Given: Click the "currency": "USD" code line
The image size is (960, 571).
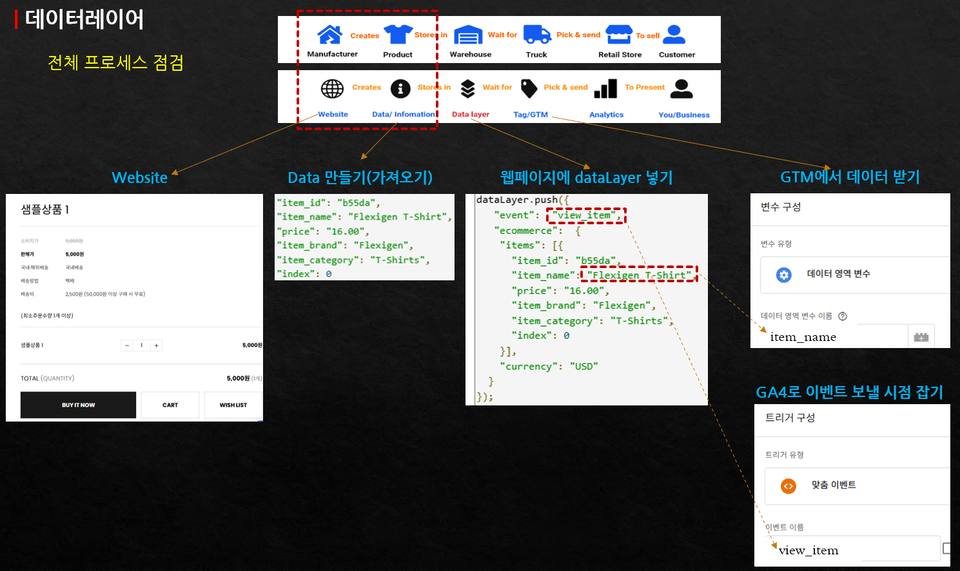Looking at the screenshot, I should click(x=549, y=367).
